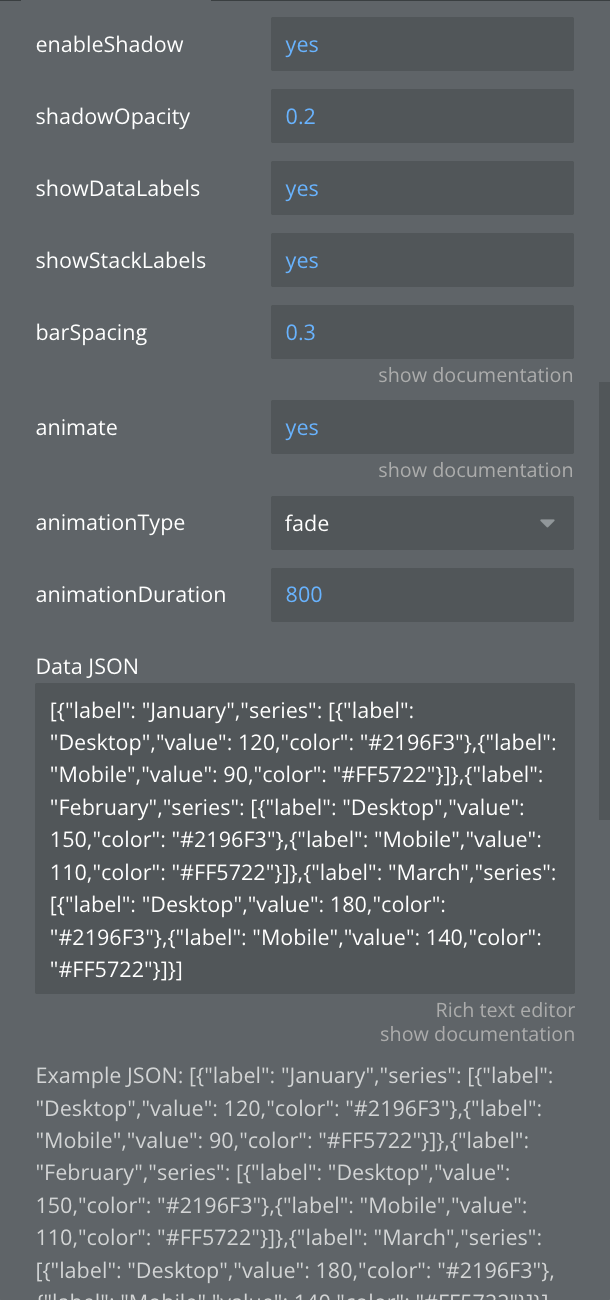This screenshot has width=610, height=1300.
Task: Click the shadowOpacity field containing 0.2
Action: (x=421, y=117)
